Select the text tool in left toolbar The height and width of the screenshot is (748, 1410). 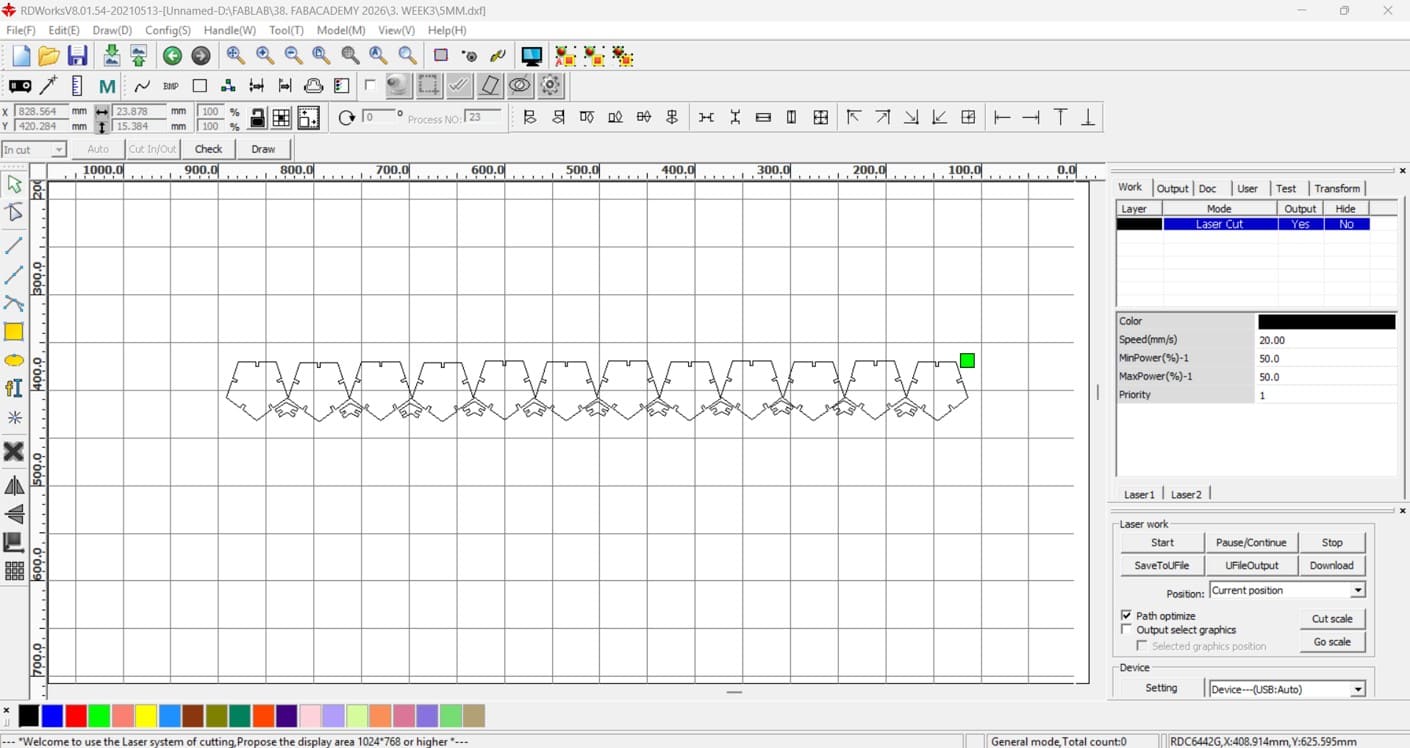click(14, 388)
